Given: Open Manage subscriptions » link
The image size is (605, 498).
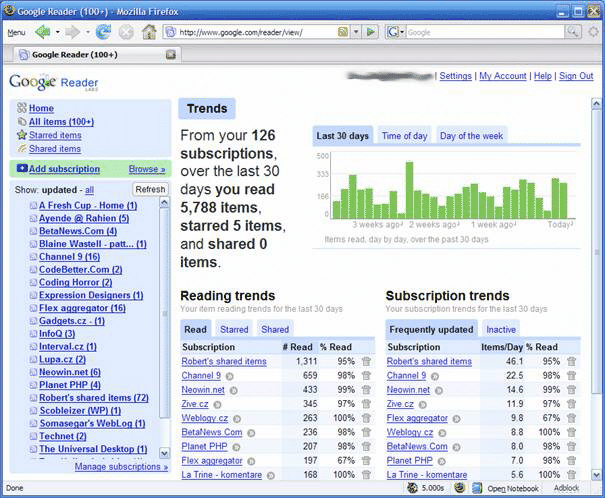Looking at the screenshot, I should tap(121, 467).
